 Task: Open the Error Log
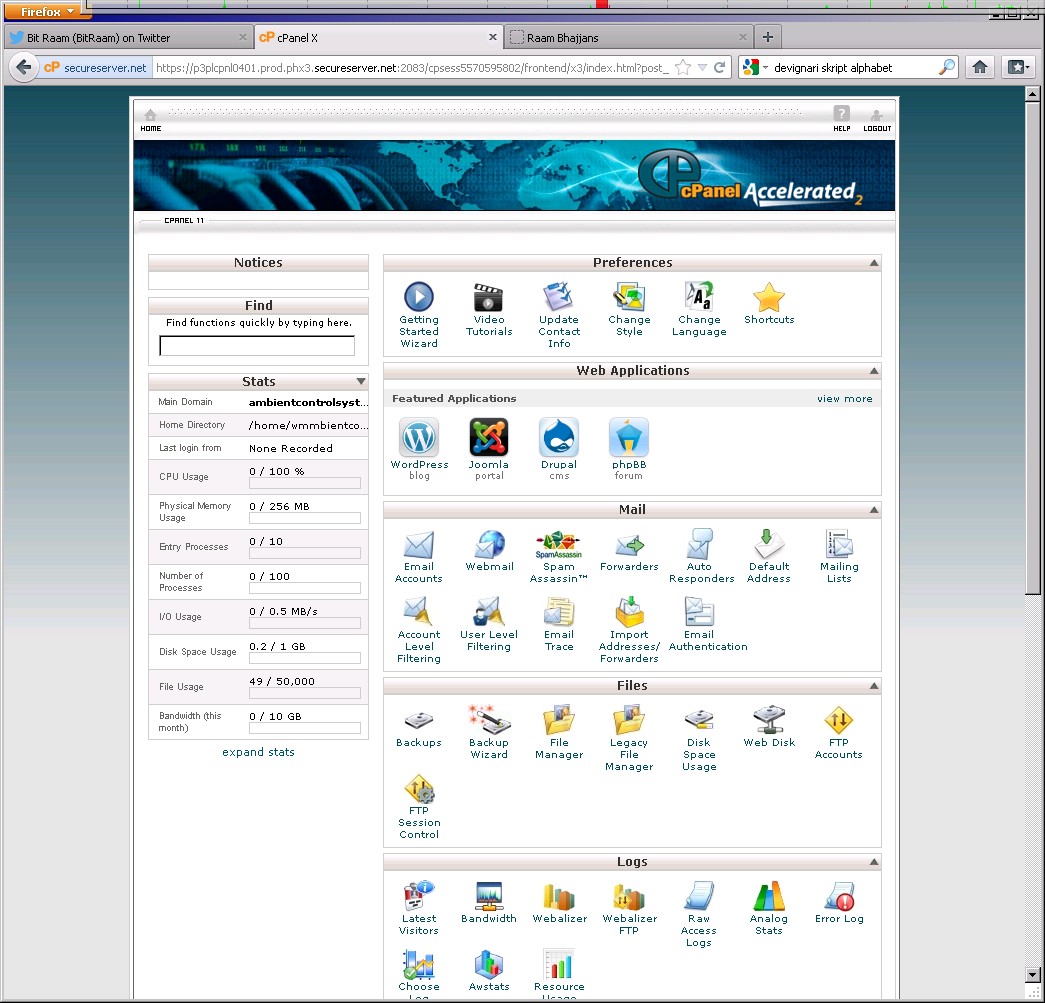coord(839,903)
